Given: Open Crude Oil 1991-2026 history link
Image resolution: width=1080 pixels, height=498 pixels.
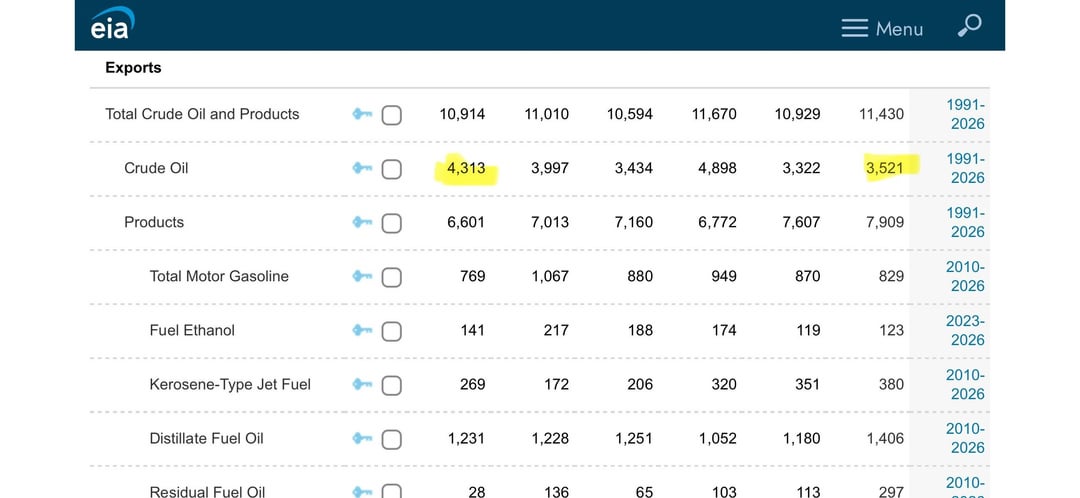Looking at the screenshot, I should coord(967,168).
